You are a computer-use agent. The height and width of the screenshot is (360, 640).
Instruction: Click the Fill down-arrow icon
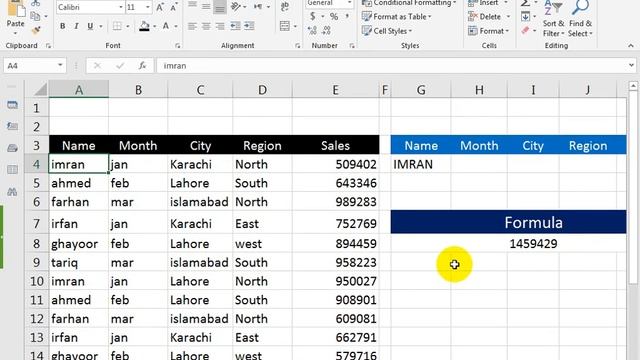(525, 17)
